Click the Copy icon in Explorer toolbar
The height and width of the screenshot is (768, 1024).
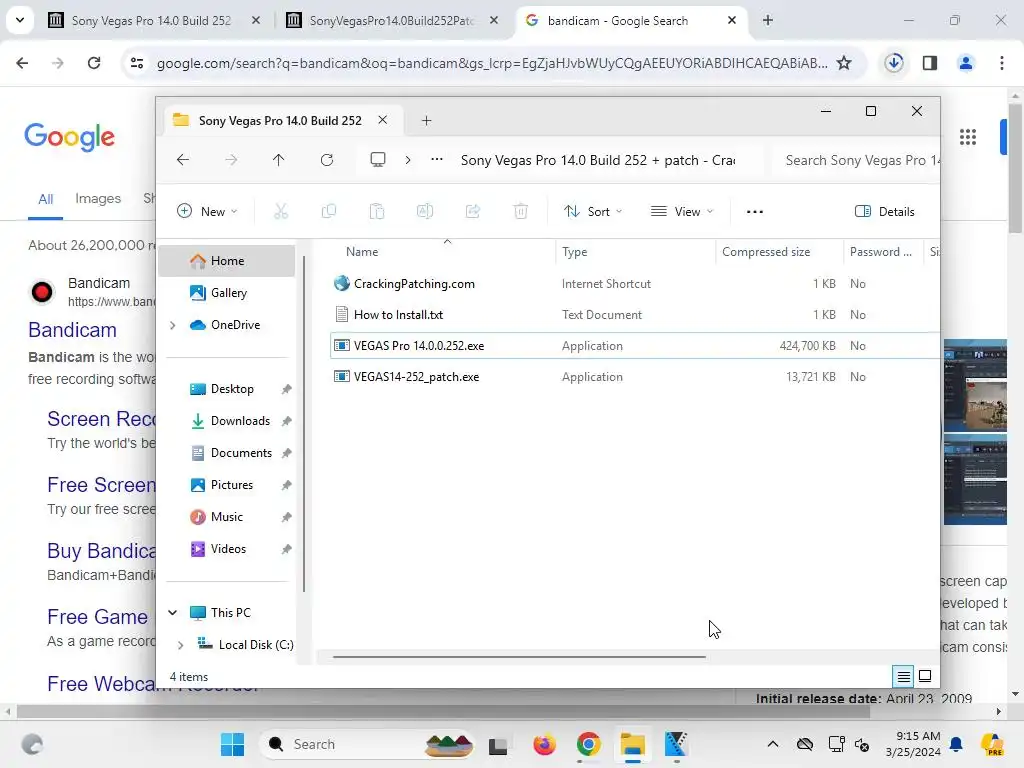(x=329, y=211)
